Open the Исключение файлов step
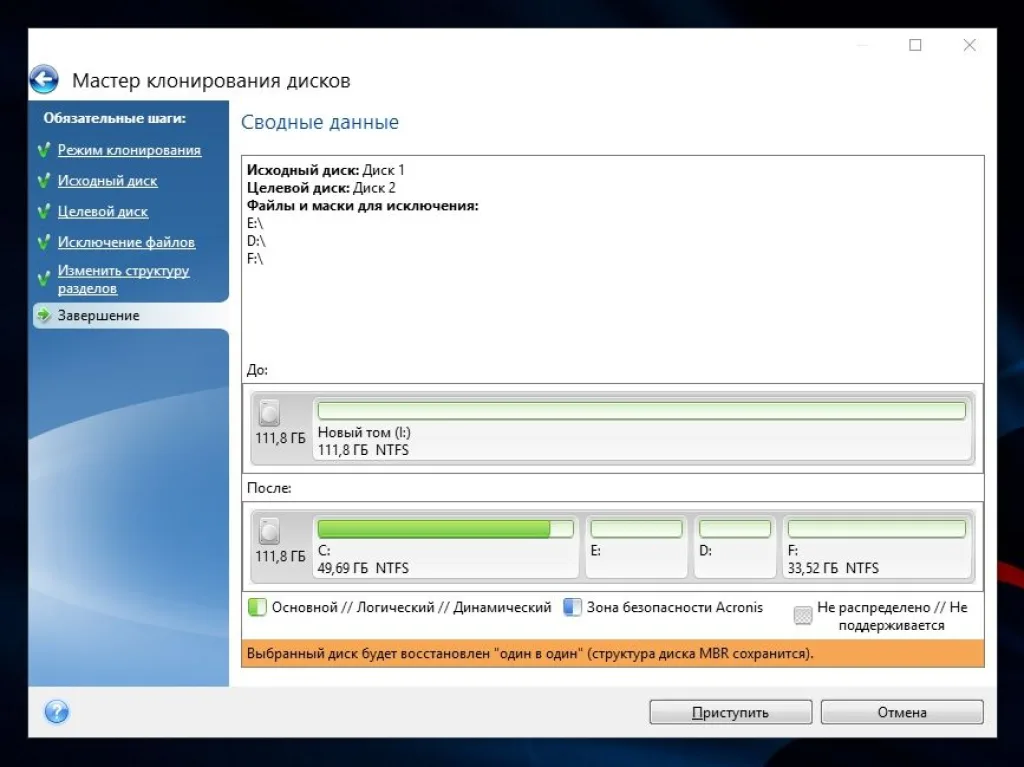Viewport: 1024px width, 767px height. point(126,242)
